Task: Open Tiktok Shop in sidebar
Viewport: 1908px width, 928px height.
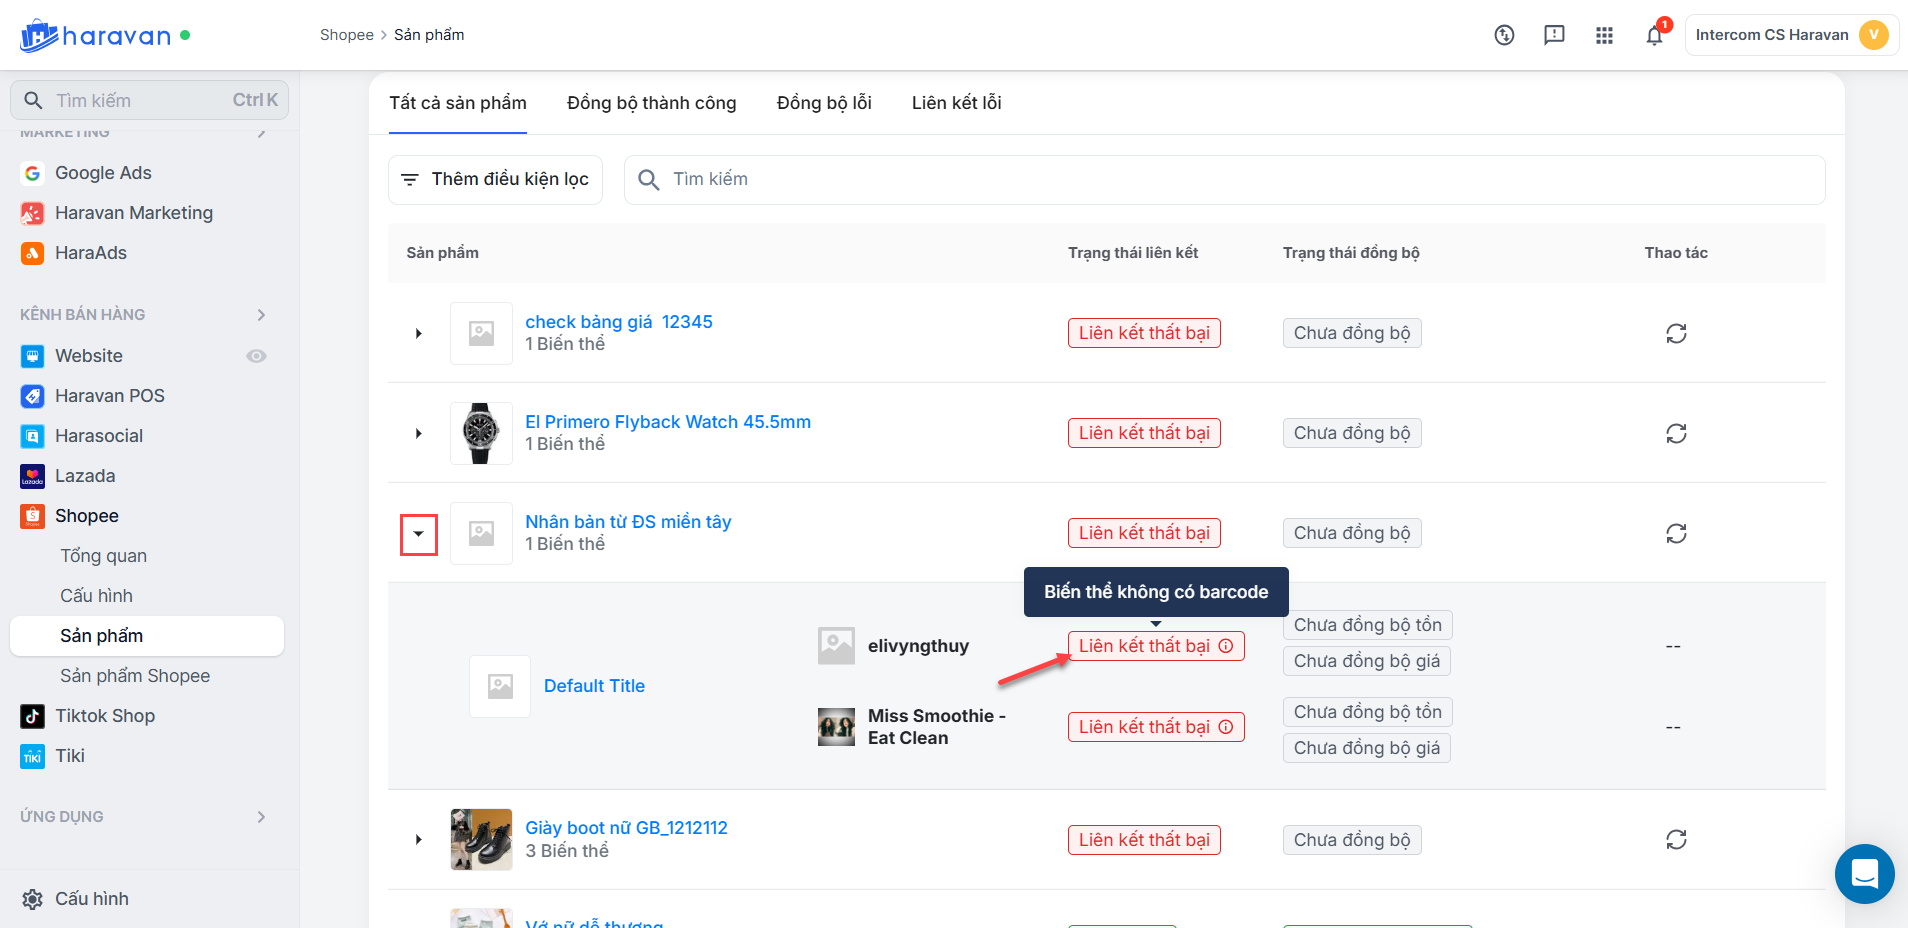Action: coord(105,716)
